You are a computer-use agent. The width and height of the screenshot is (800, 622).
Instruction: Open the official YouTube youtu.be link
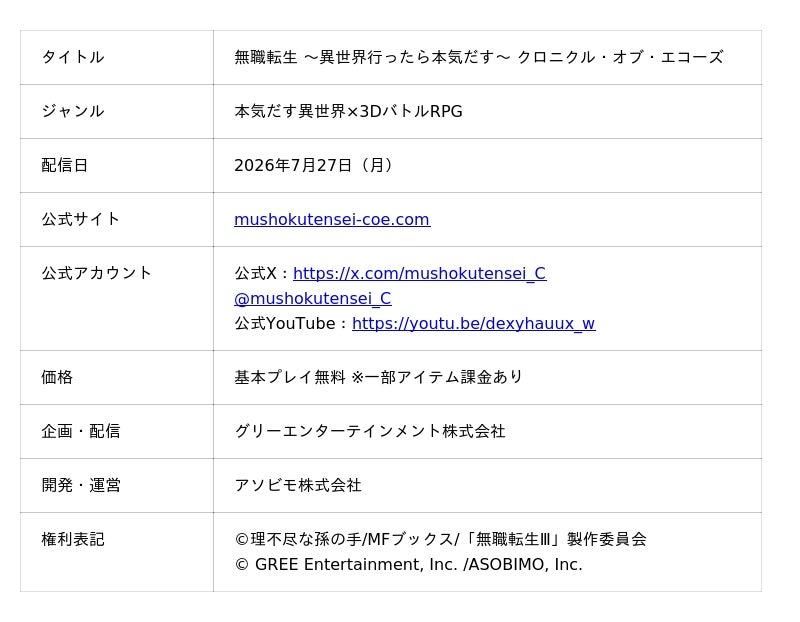pyautogui.click(x=473, y=324)
